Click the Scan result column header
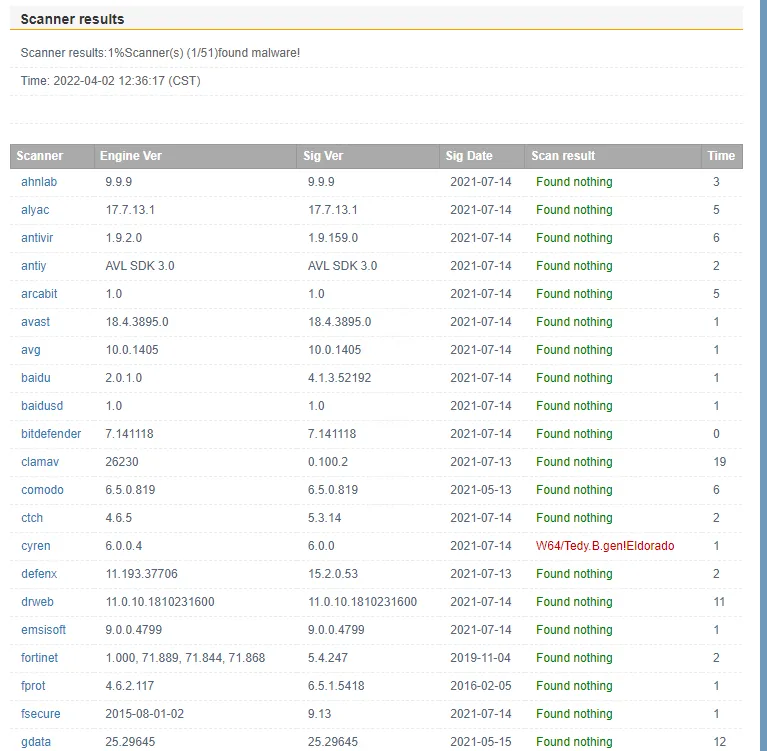Viewport: 767px width, 751px height. pyautogui.click(x=563, y=156)
